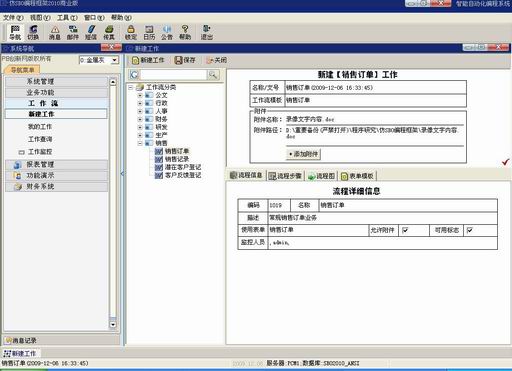Screen dimensions: 512x371
Task: Open the 工具 menu
Action: [x=67, y=17]
